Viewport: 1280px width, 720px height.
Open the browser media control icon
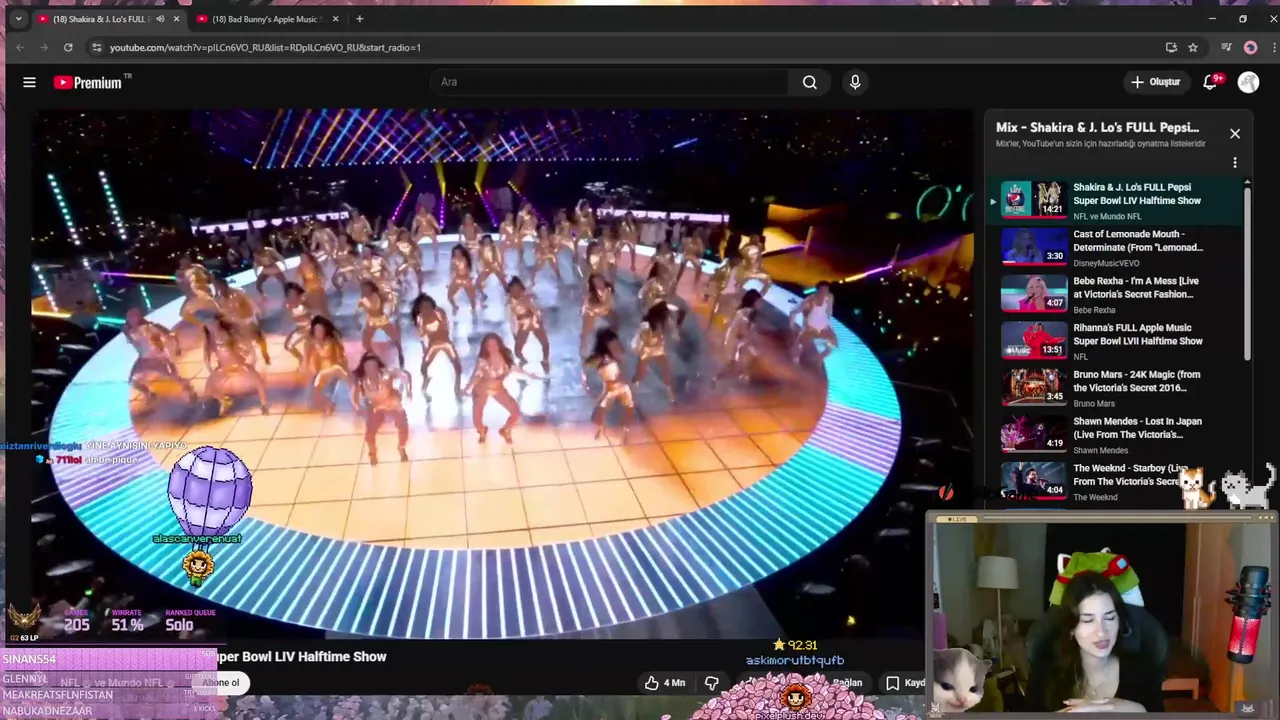[x=1226, y=47]
